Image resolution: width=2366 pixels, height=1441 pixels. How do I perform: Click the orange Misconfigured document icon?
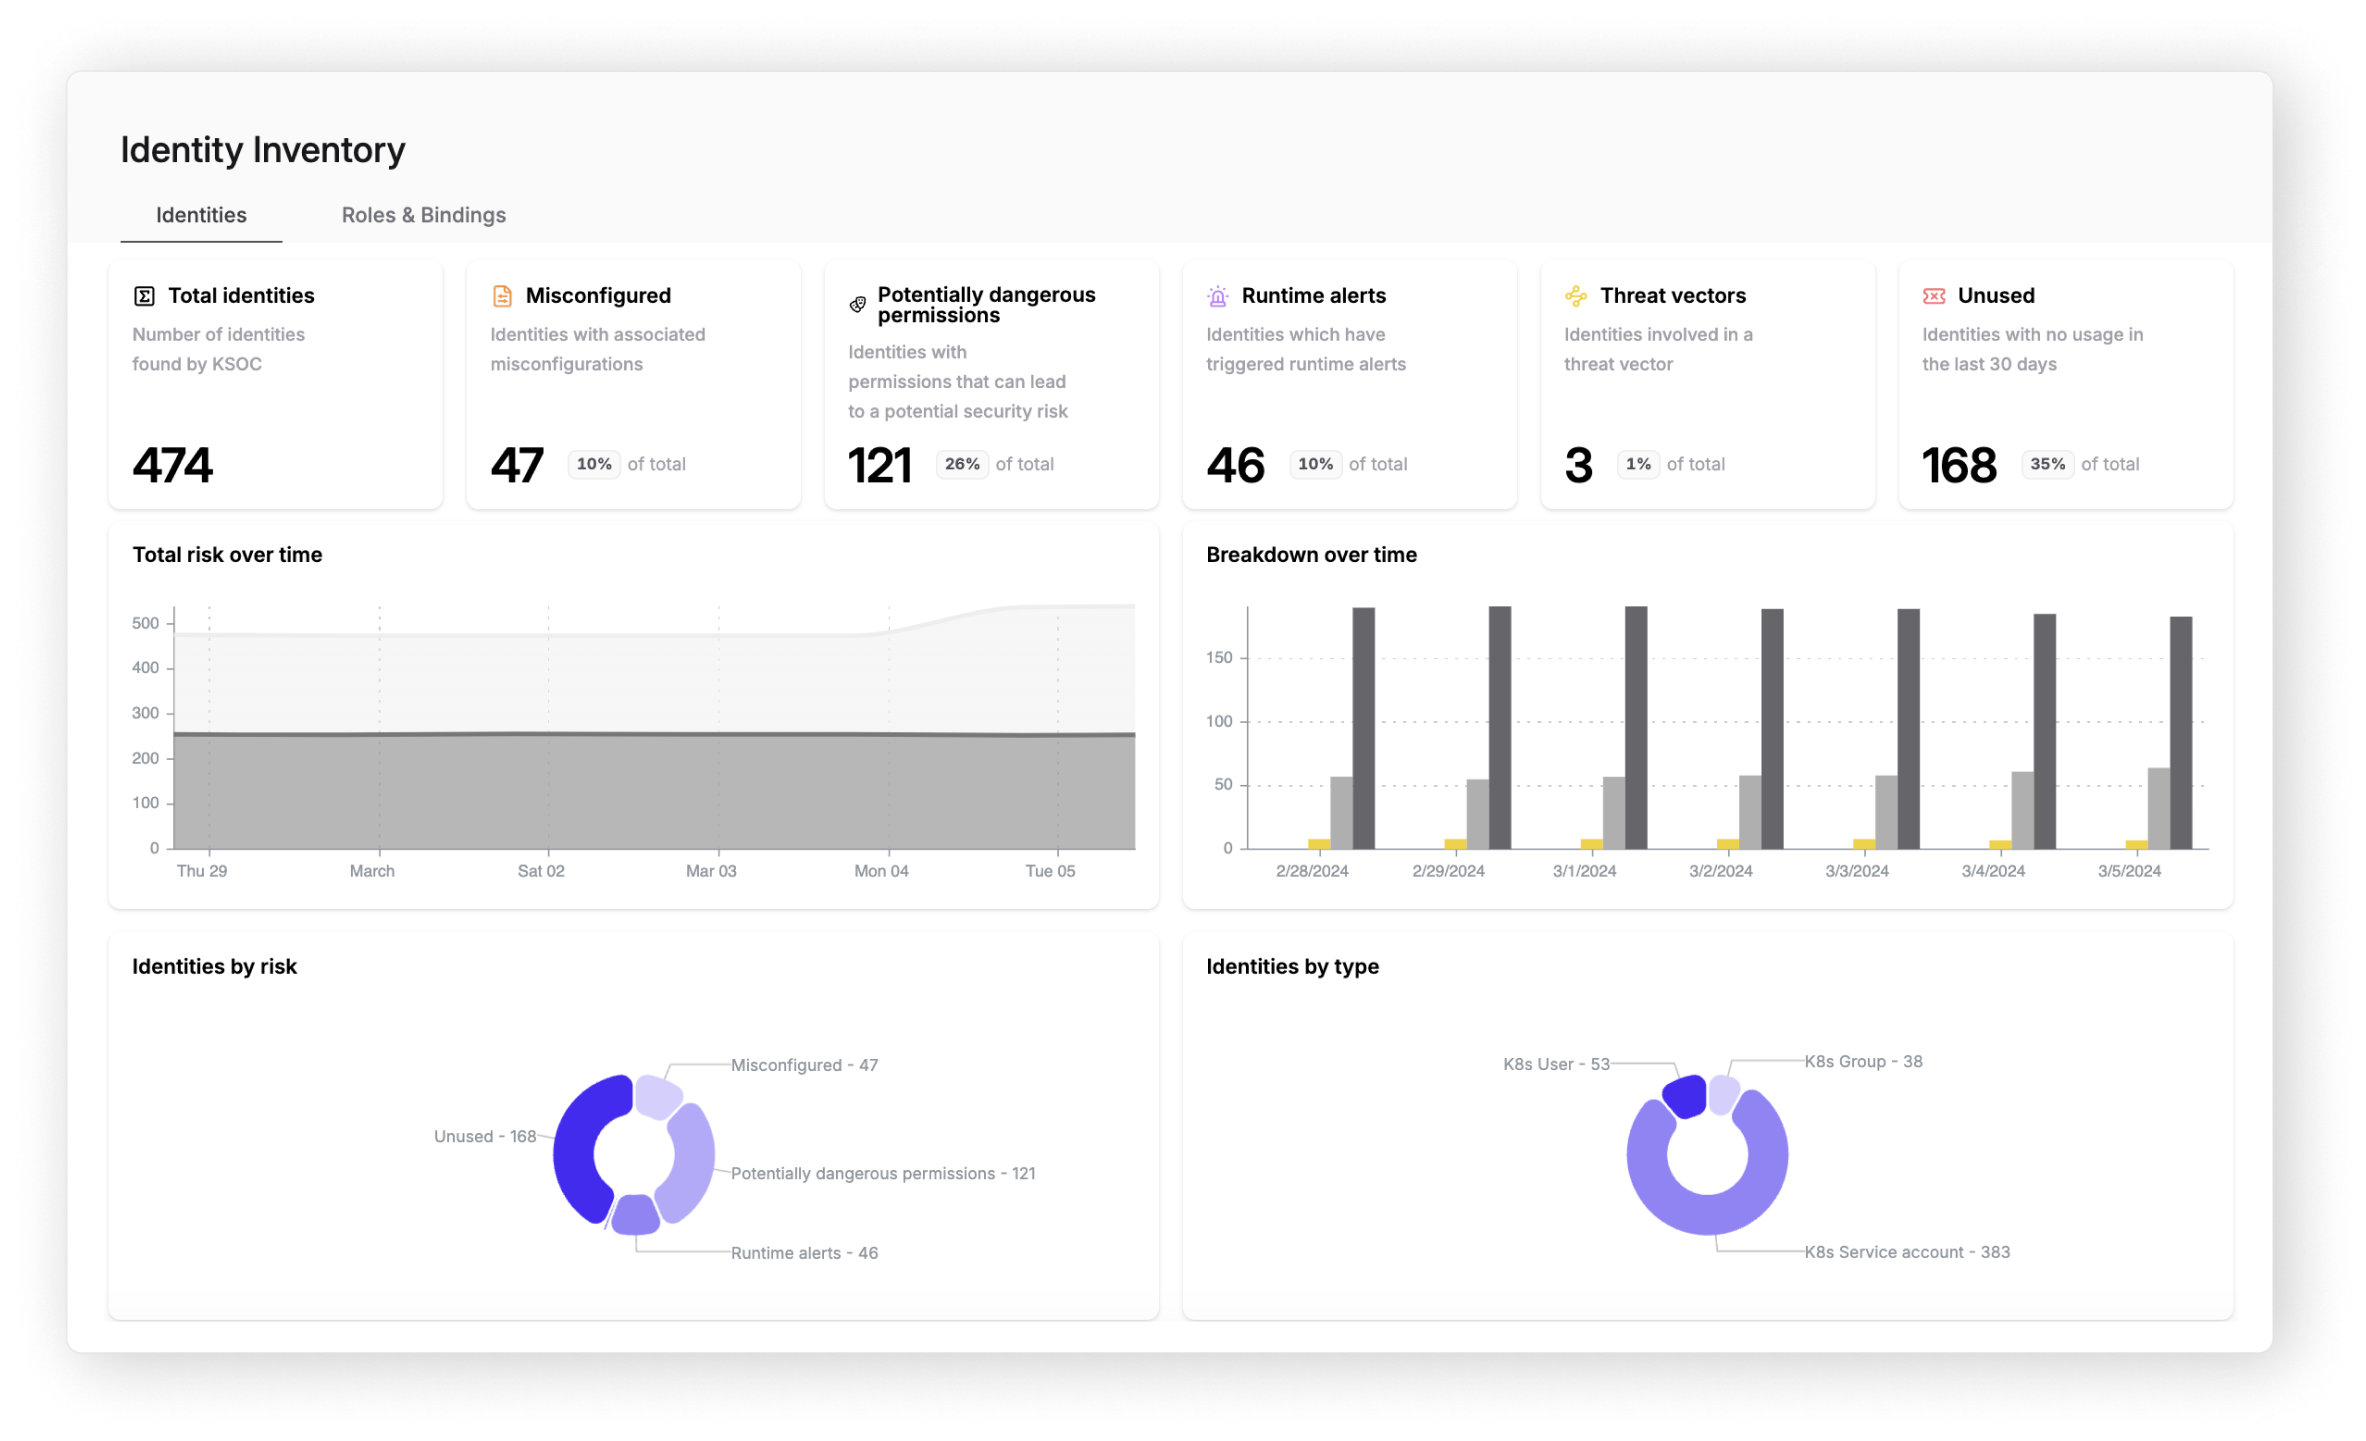502,296
